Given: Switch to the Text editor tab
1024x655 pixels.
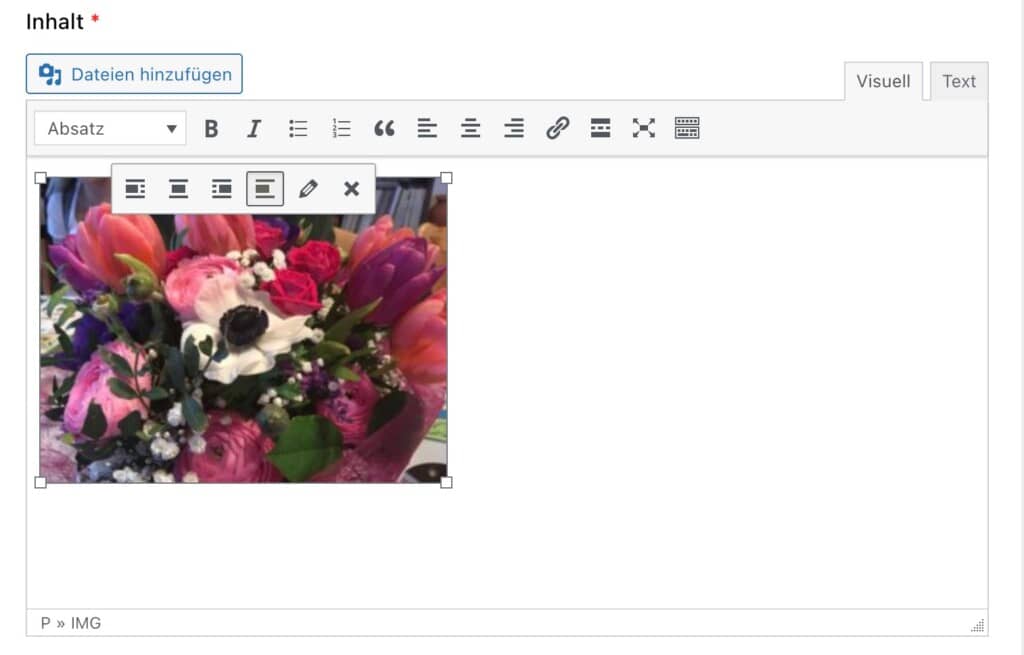Looking at the screenshot, I should (959, 82).
